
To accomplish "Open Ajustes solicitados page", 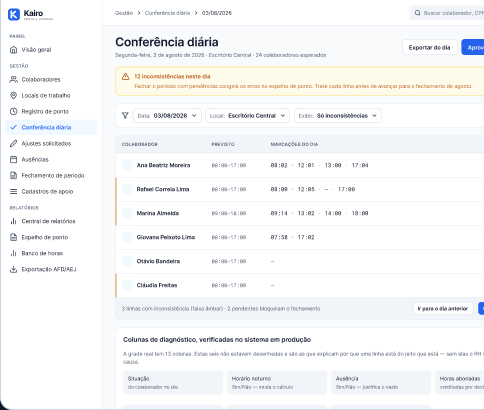I will point(51,143).
